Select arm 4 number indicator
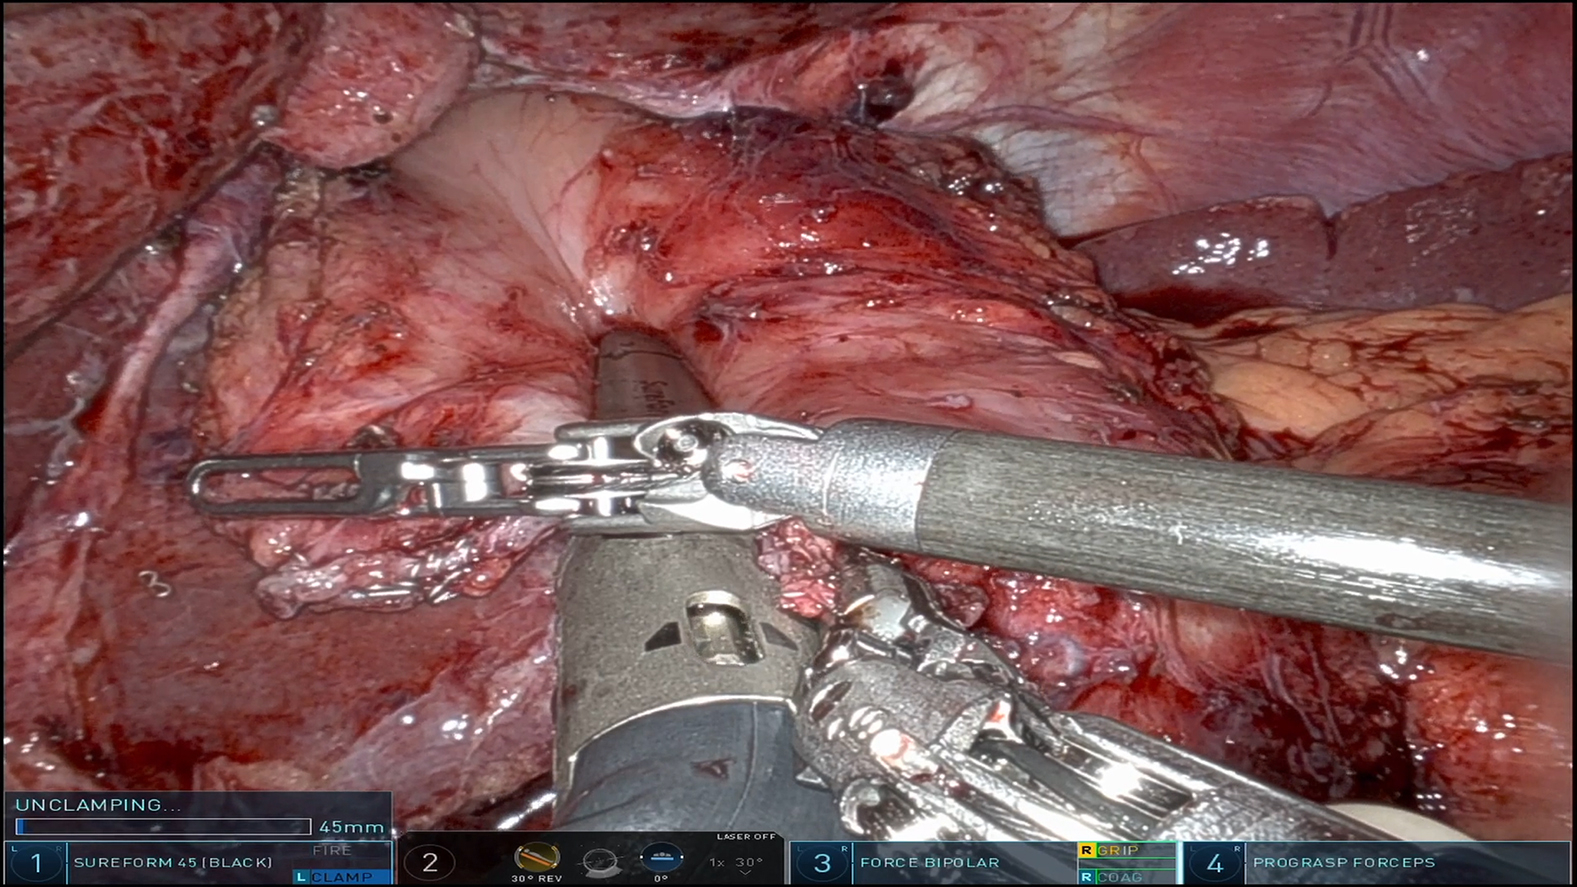 coord(1215,863)
